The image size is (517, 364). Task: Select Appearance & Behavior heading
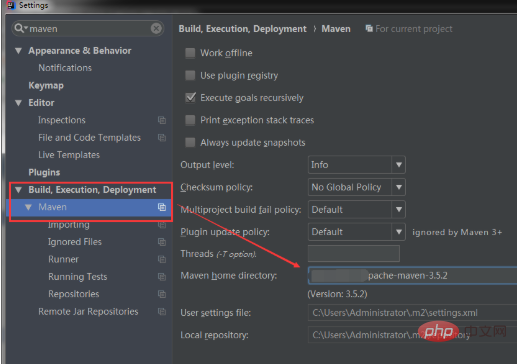(x=80, y=51)
